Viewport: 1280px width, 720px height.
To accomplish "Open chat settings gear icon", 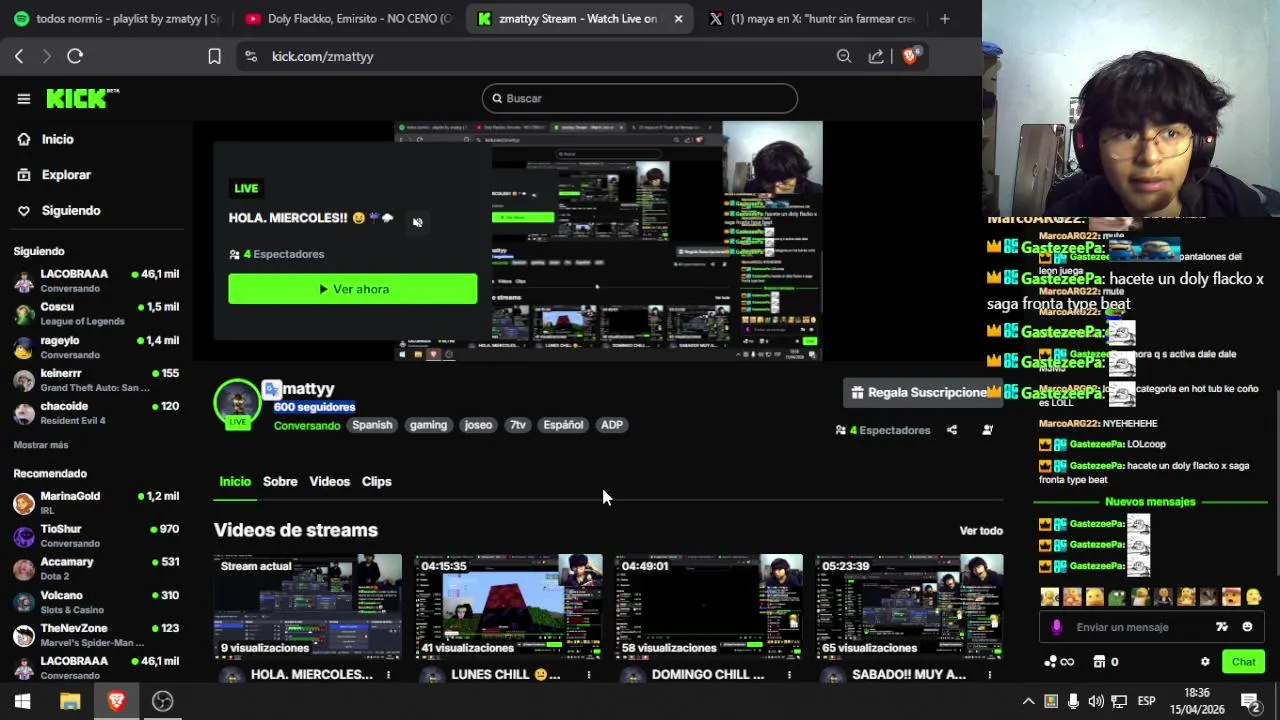I will [1205, 662].
